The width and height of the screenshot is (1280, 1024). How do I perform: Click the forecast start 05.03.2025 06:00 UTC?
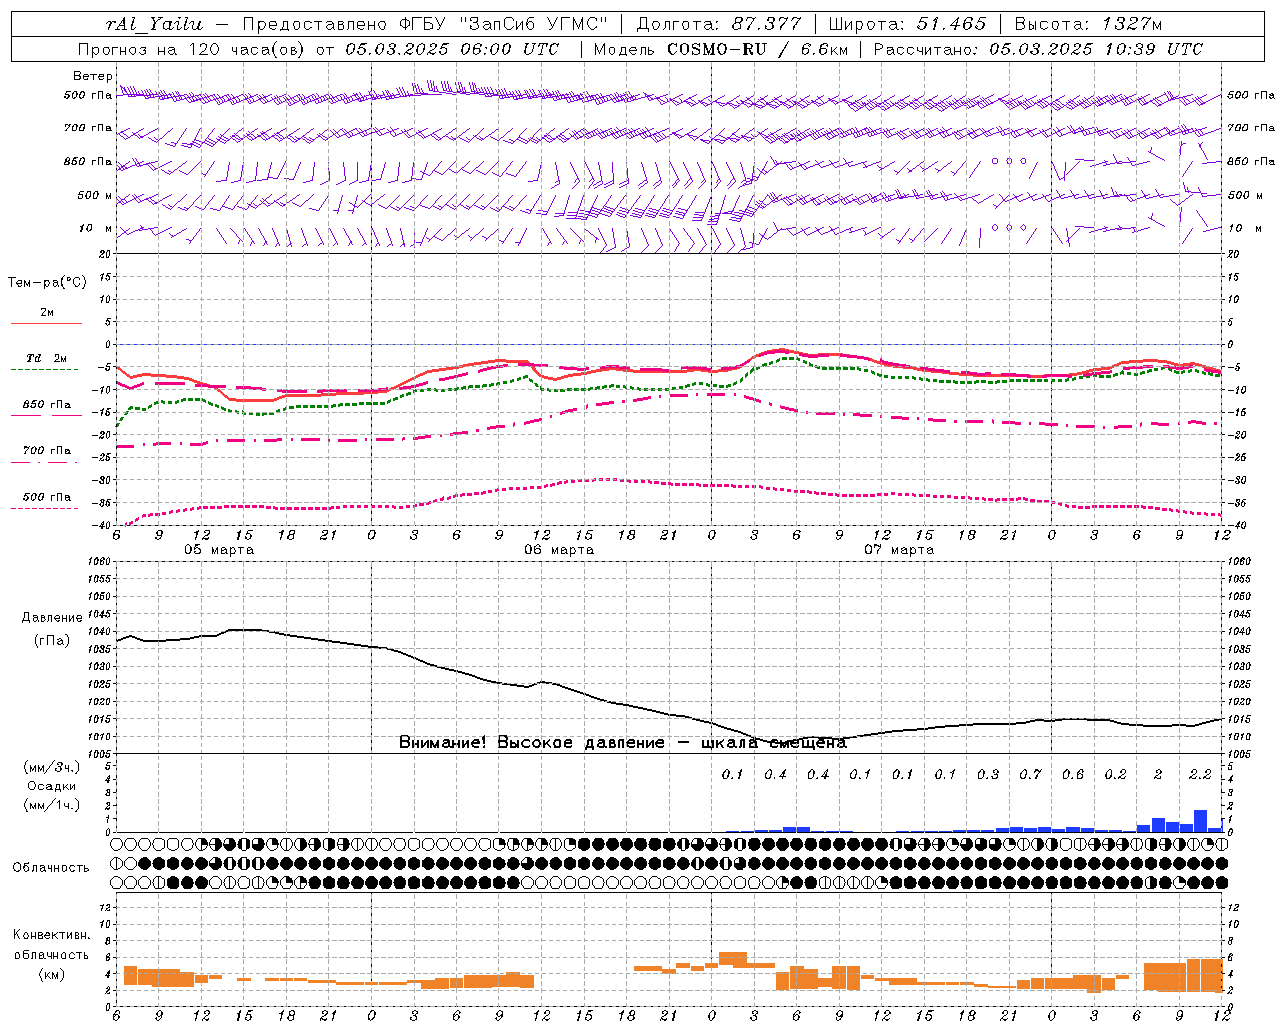pyautogui.click(x=452, y=49)
